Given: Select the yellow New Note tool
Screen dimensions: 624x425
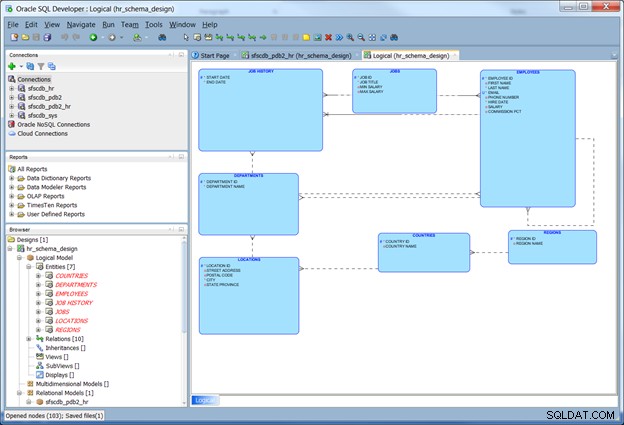Looking at the screenshot, I should [x=306, y=37].
